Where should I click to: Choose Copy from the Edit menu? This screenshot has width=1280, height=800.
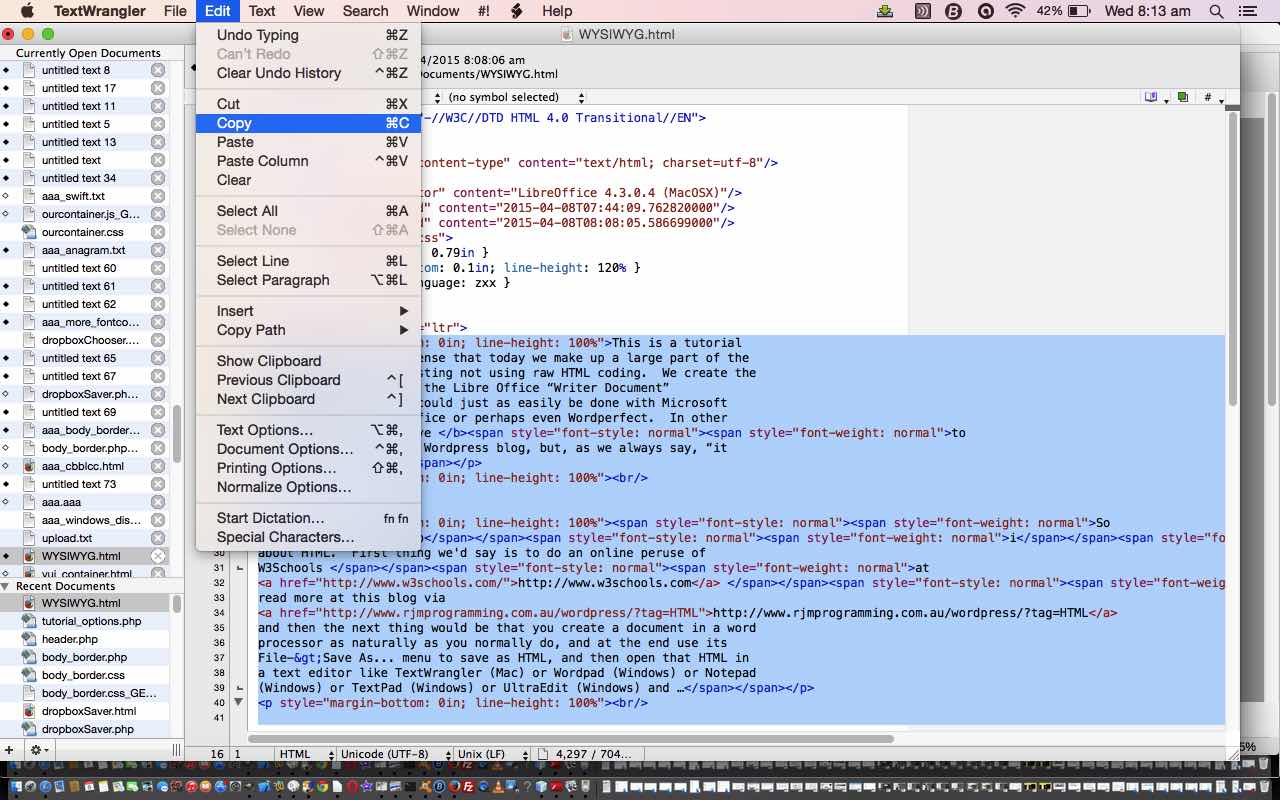tap(308, 123)
